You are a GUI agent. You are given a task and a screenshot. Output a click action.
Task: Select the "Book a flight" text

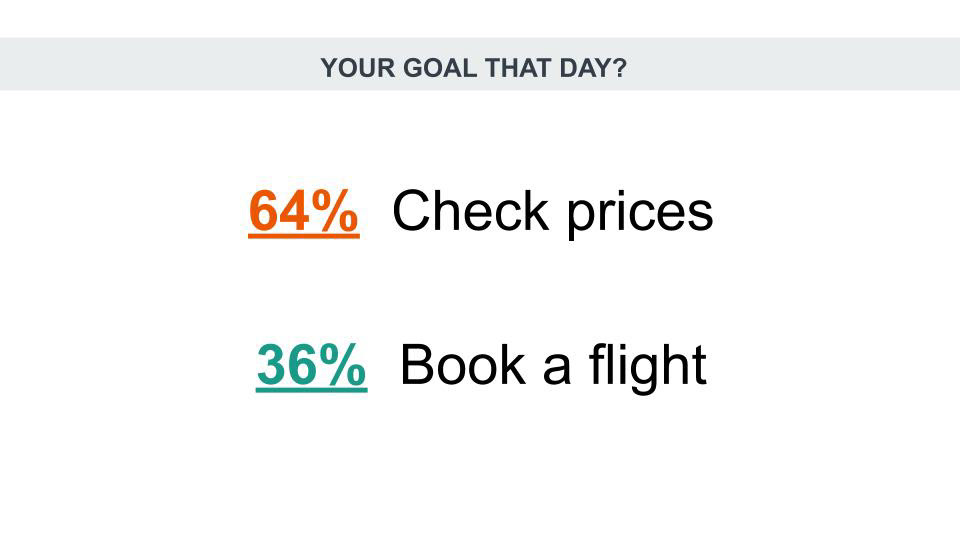click(x=553, y=366)
